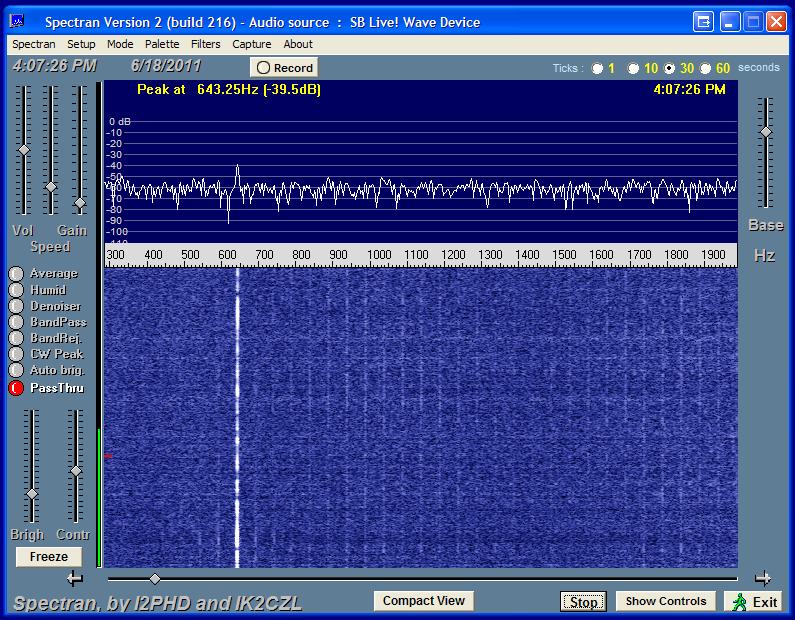Close the Spectran window
This screenshot has width=795, height=620.
(776, 22)
